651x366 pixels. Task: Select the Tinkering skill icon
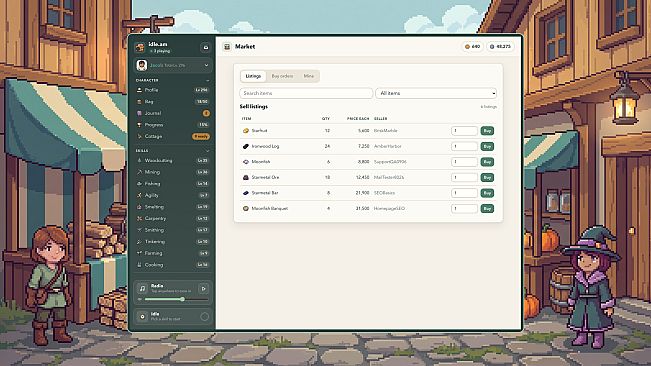tap(140, 242)
